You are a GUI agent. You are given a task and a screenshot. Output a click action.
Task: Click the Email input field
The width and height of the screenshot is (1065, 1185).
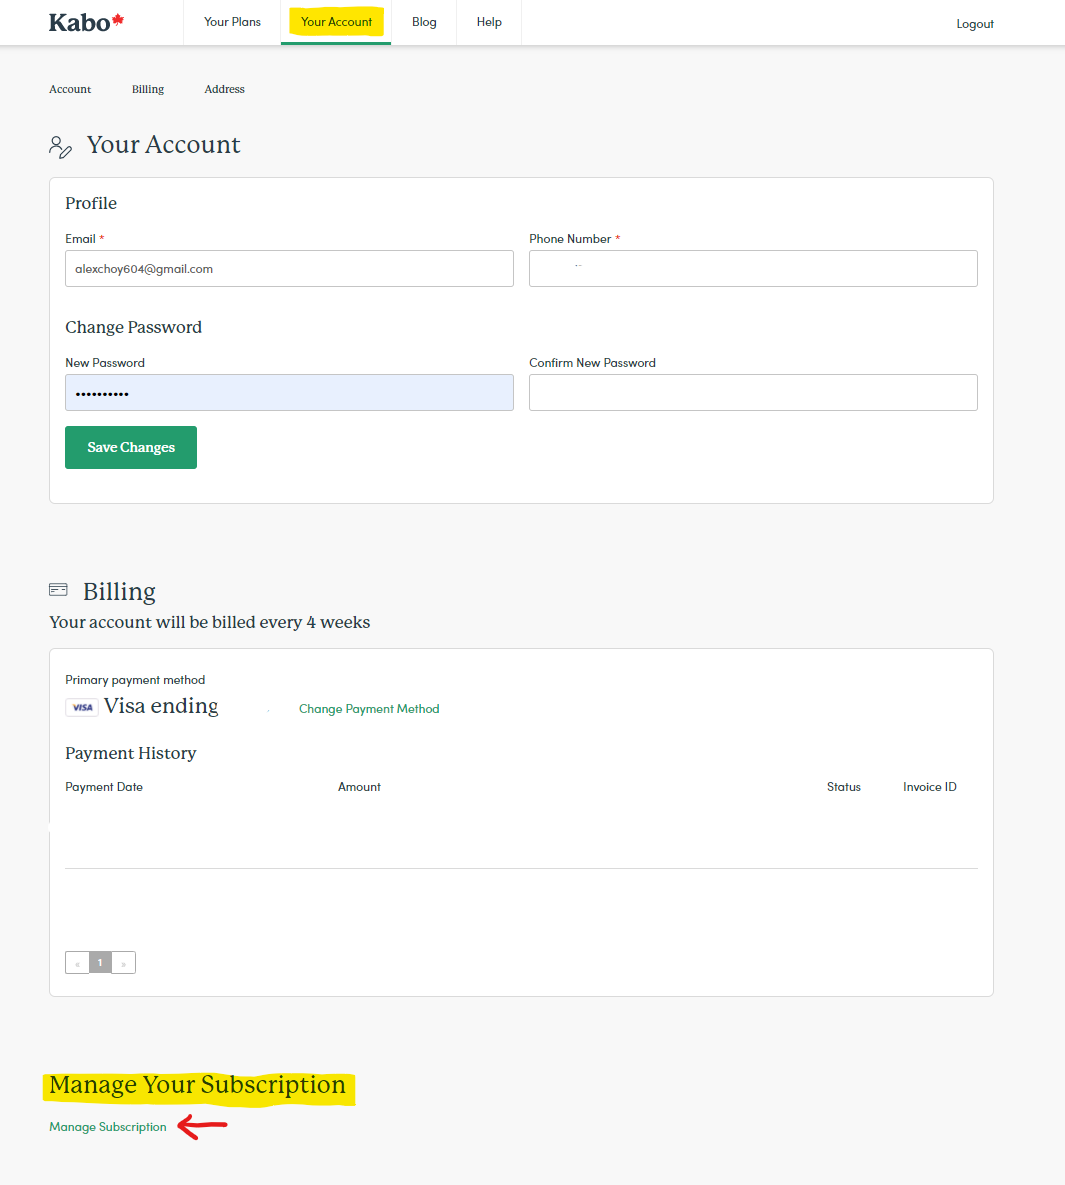[x=289, y=269]
